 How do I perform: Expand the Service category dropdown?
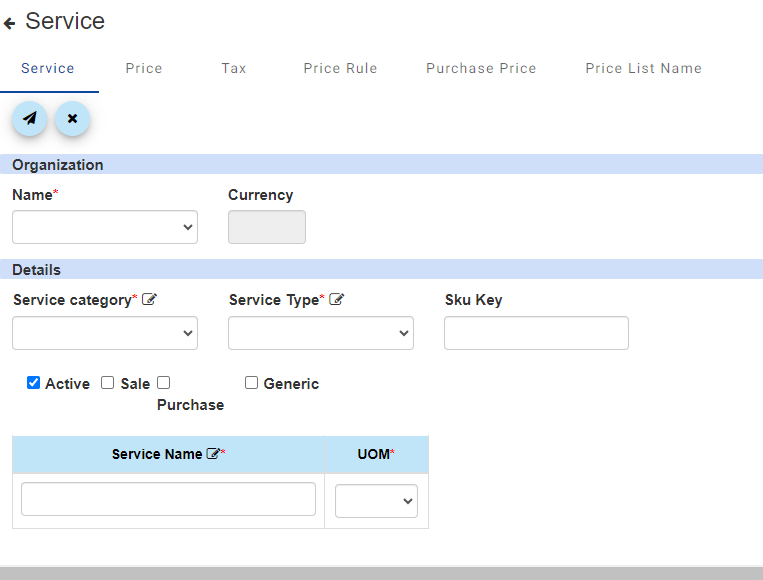[105, 333]
